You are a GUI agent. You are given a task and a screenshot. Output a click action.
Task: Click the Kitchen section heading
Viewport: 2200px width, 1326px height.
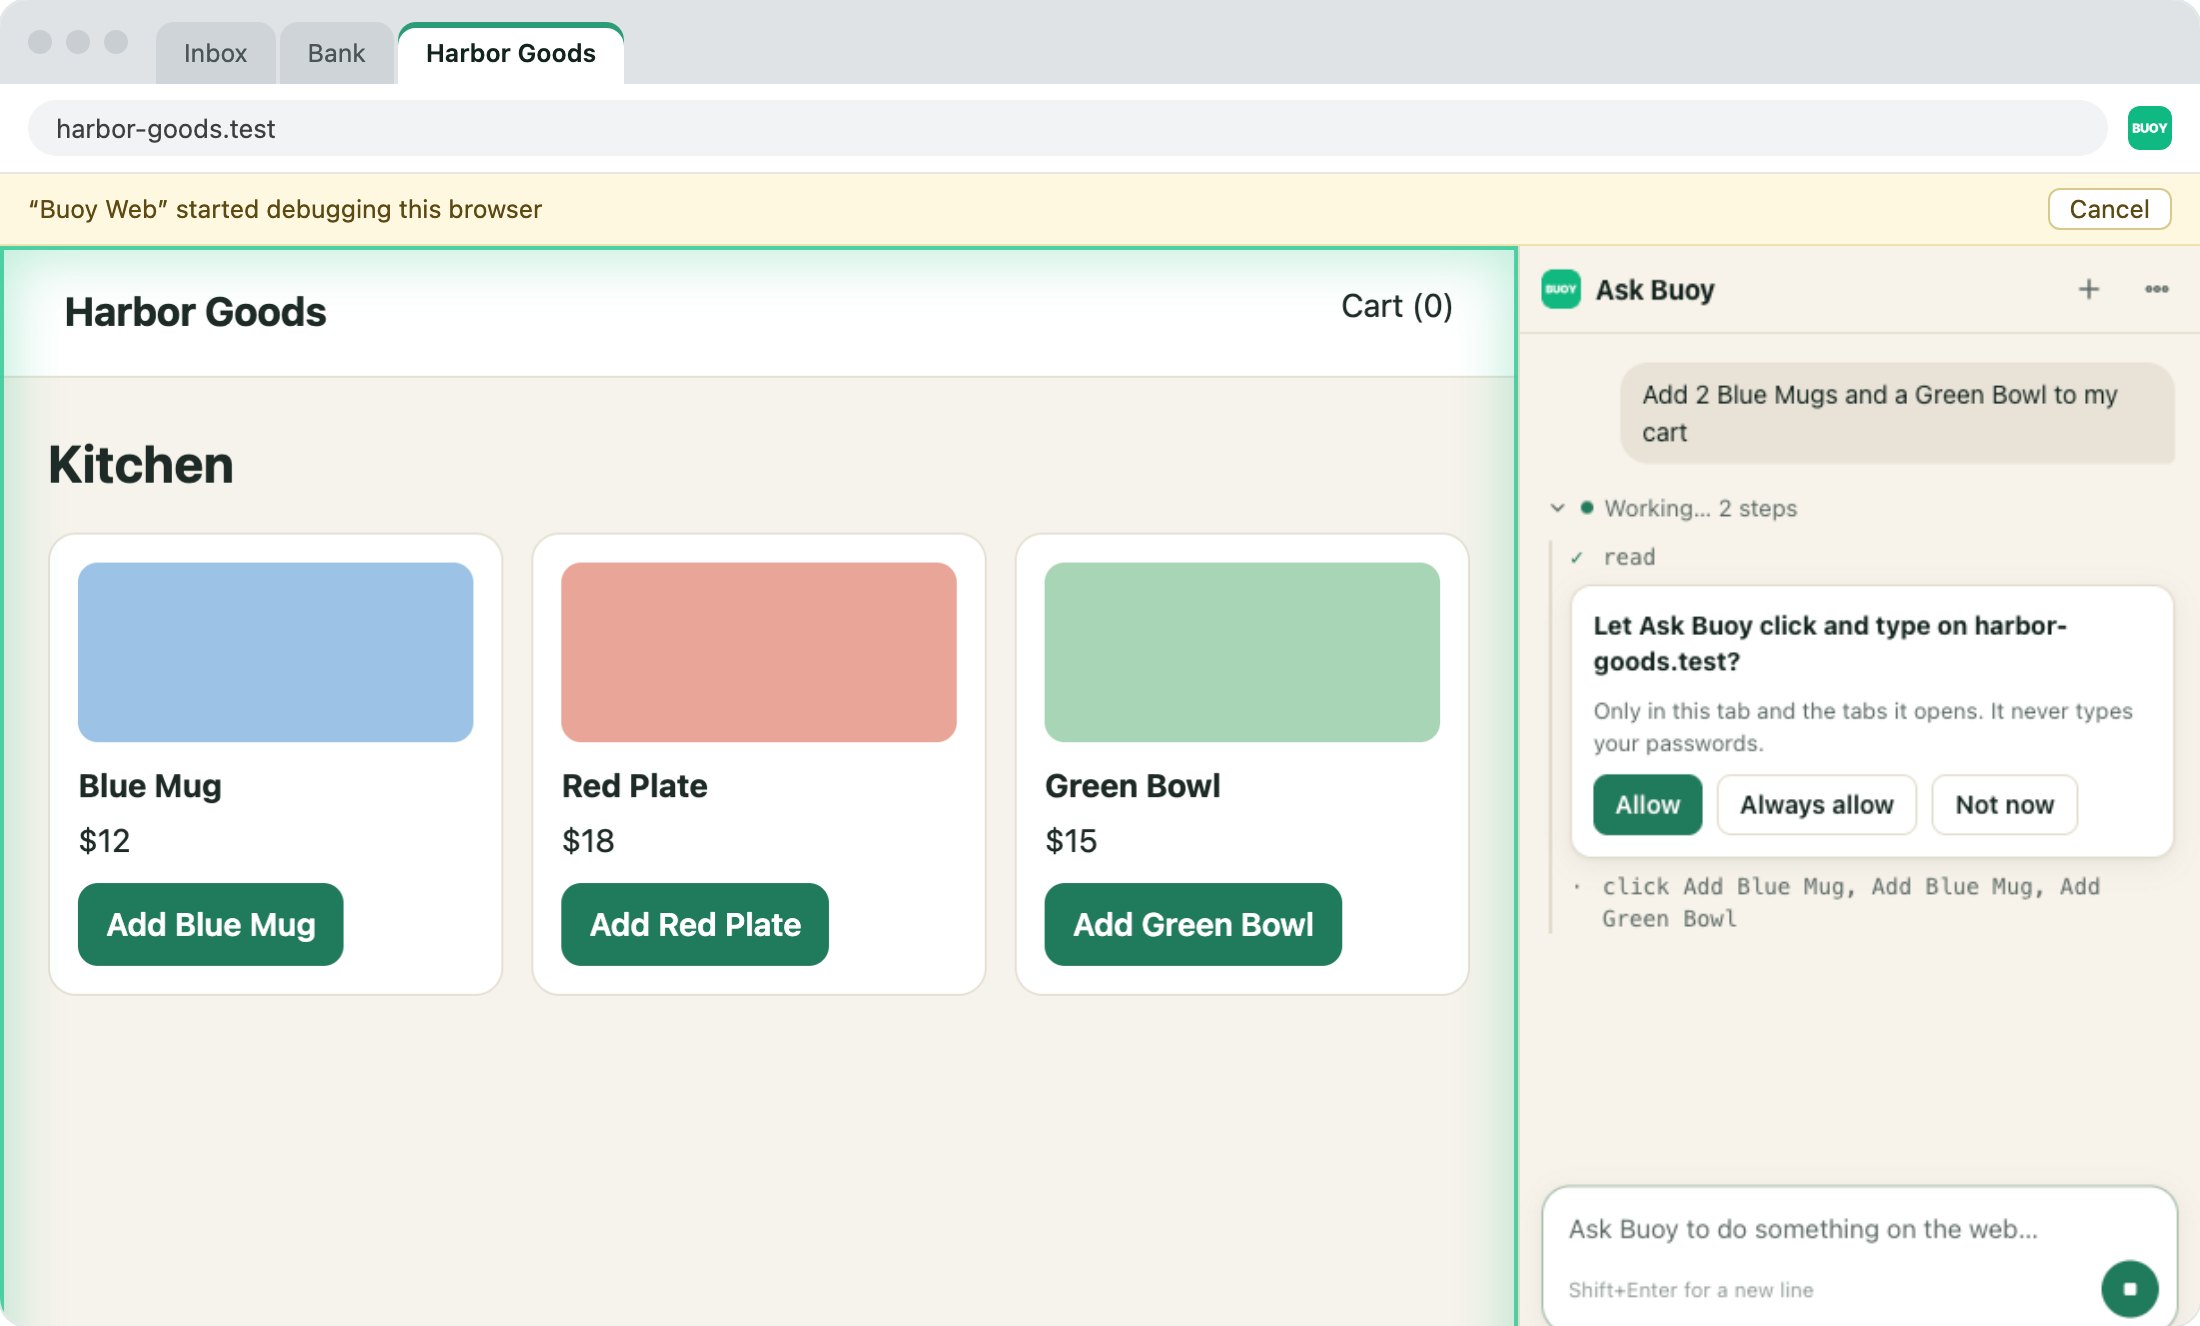click(x=141, y=465)
